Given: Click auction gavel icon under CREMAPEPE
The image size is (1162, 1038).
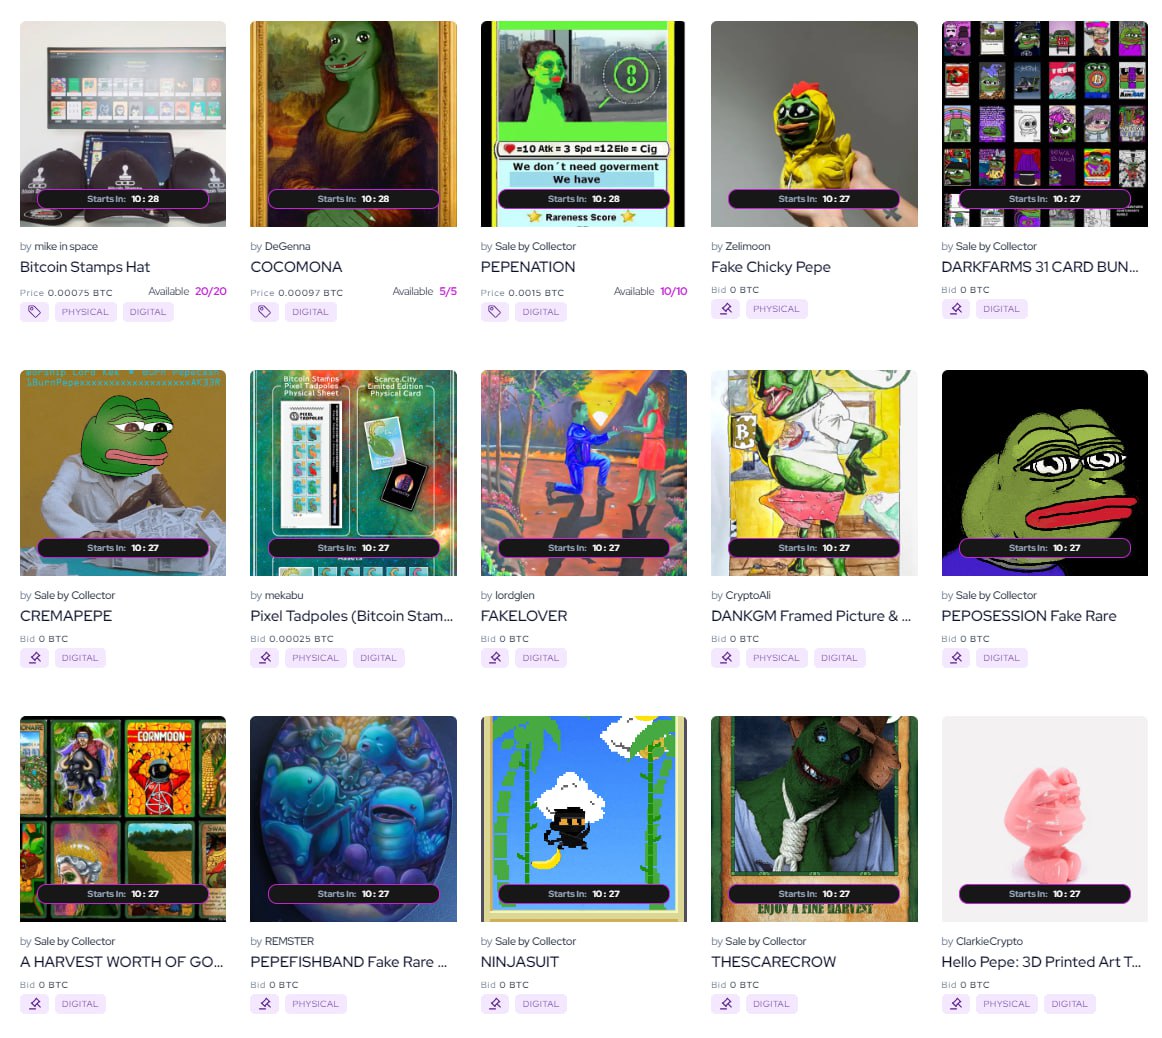Looking at the screenshot, I should click(x=34, y=658).
